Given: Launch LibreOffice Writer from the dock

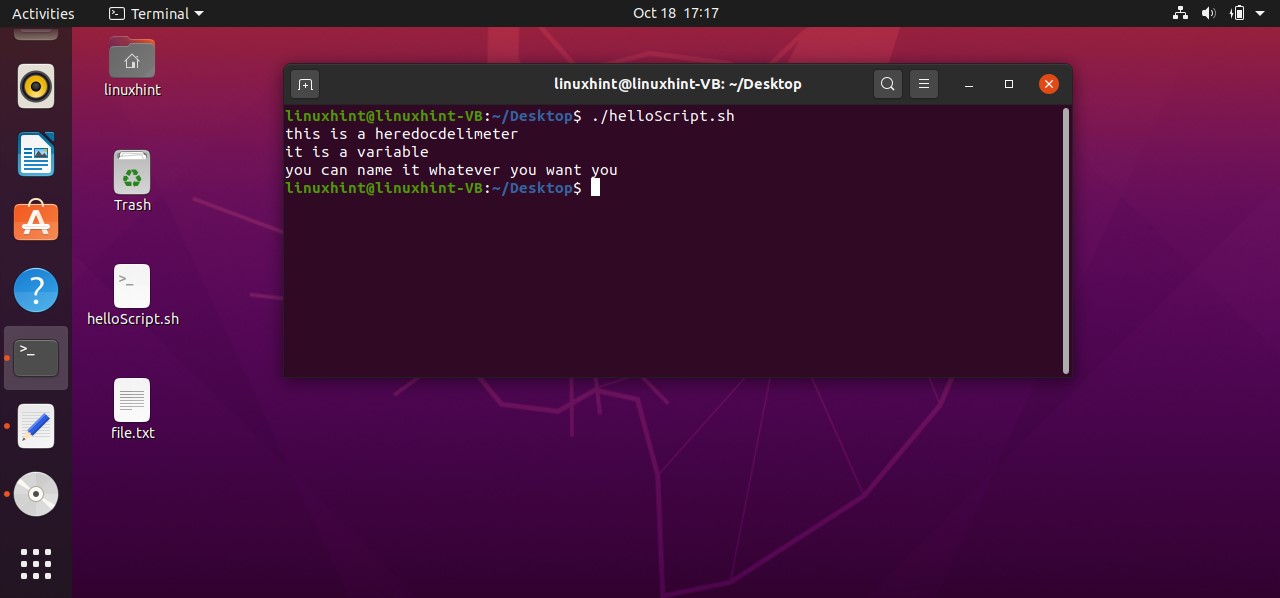Looking at the screenshot, I should [x=36, y=155].
